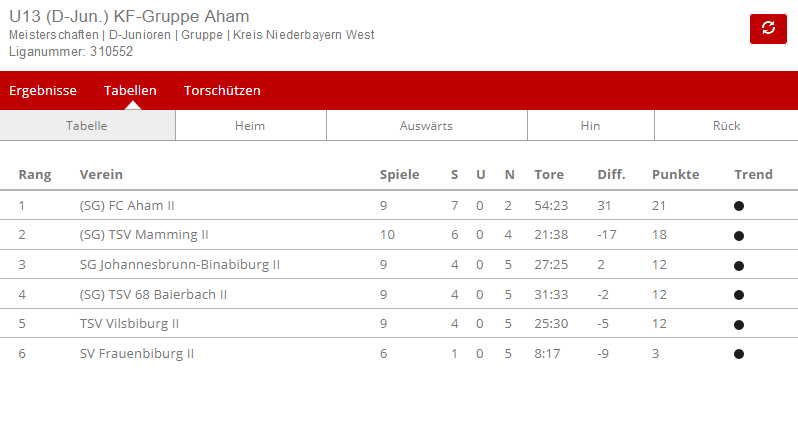This screenshot has height=422, width=798.
Task: Open team SG Johannesbrunn-Binabiburg II
Action: [180, 265]
